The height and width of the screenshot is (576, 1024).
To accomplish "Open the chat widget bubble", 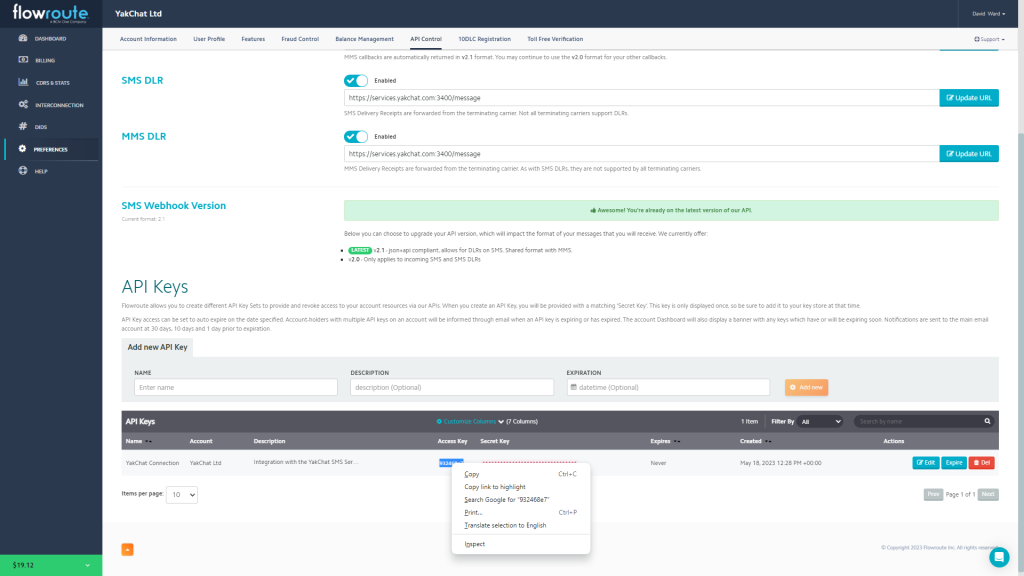I will click(x=999, y=556).
